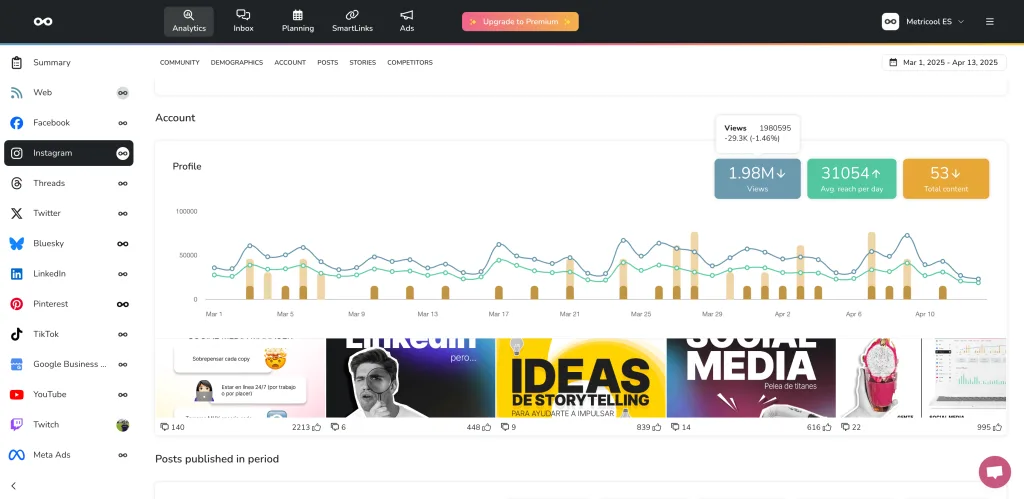Open the Inbox section
This screenshot has height=499, width=1024.
coord(243,21)
